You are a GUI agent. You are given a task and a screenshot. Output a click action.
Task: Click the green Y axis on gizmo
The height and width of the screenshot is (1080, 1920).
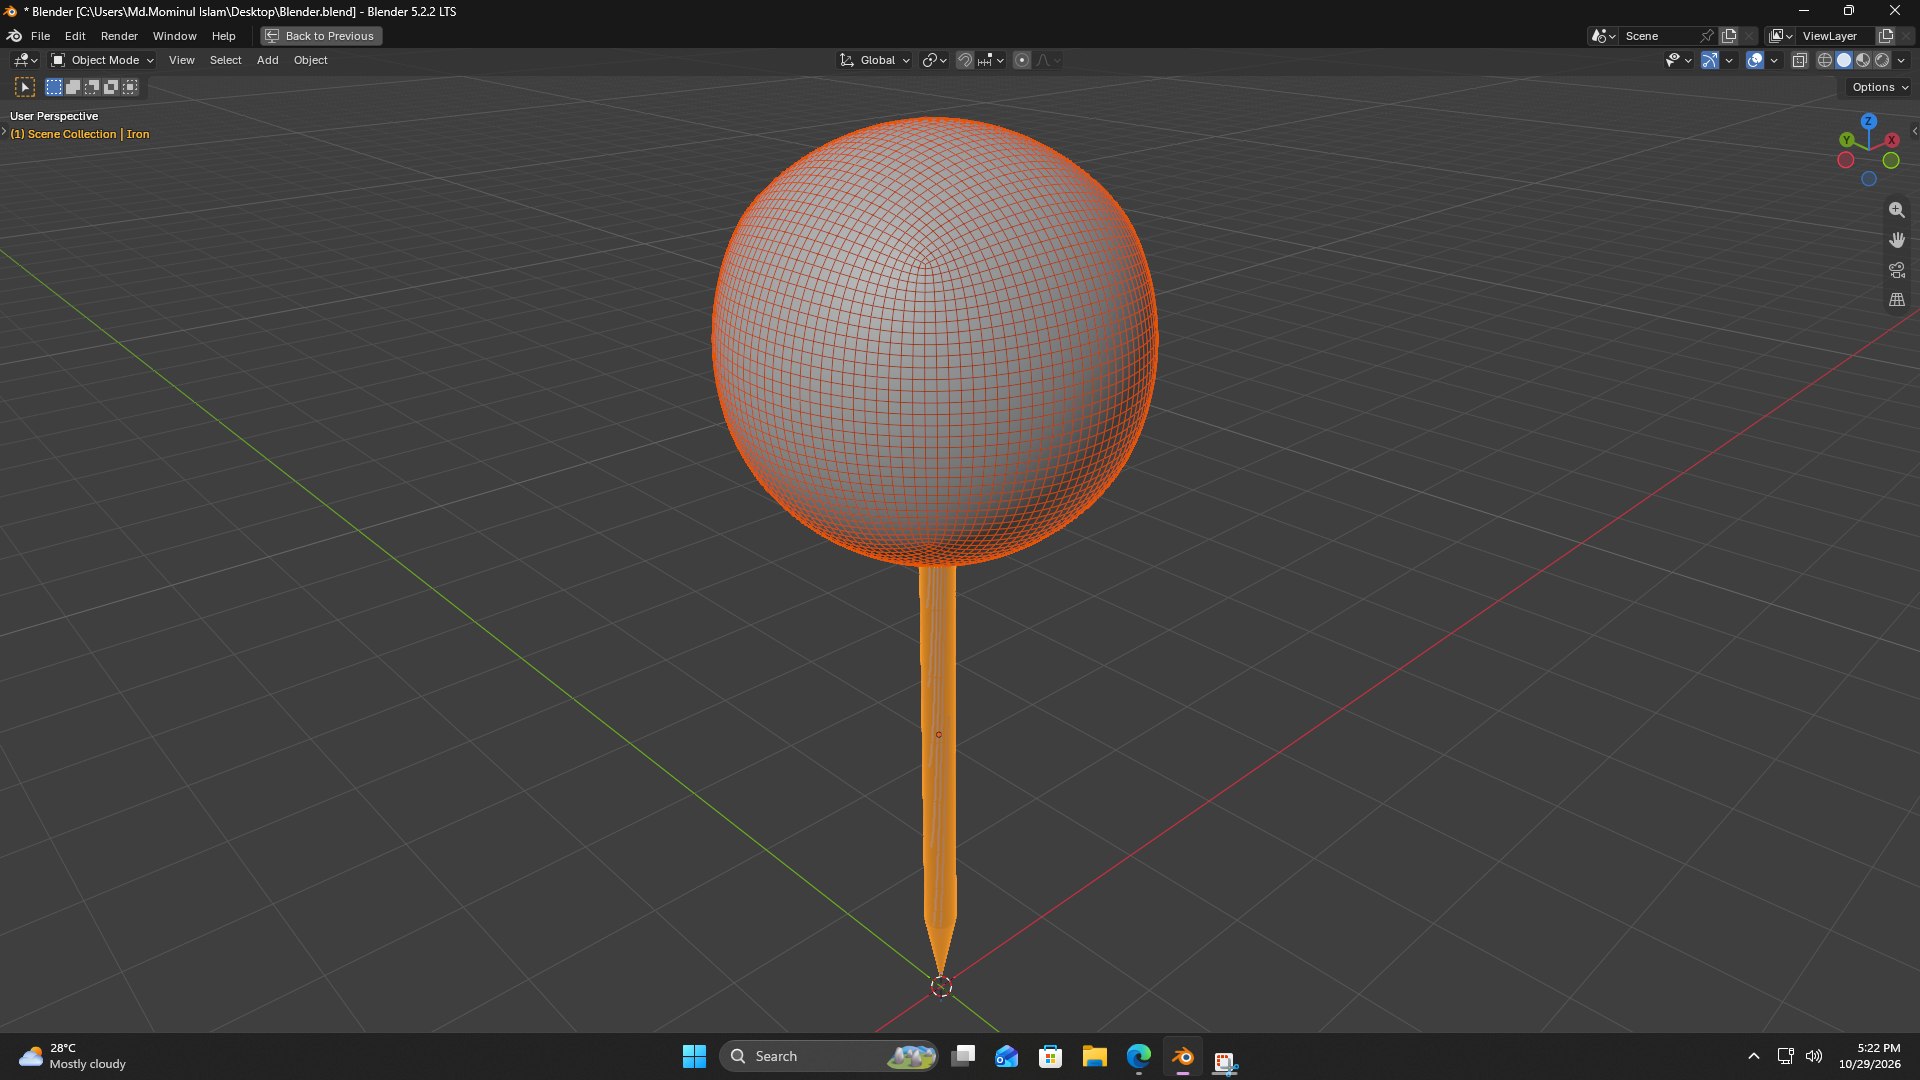point(1847,140)
